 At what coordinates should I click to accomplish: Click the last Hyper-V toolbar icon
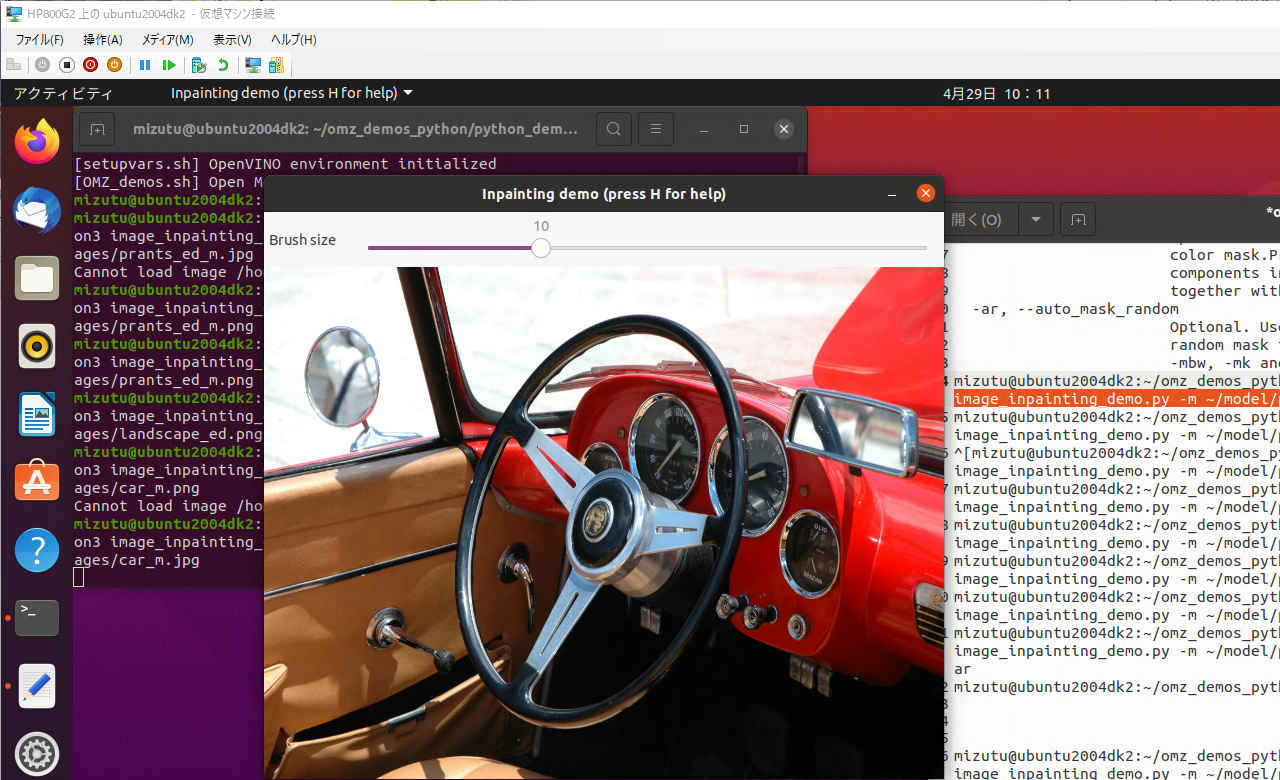[x=276, y=65]
